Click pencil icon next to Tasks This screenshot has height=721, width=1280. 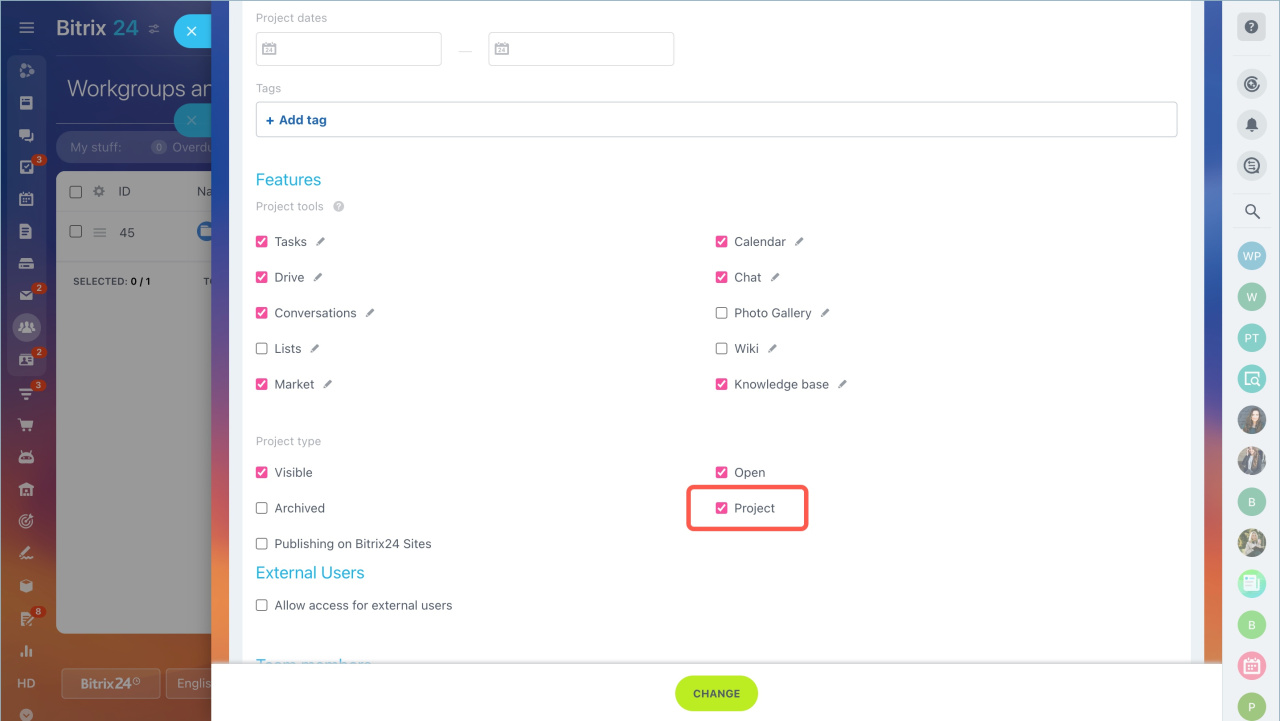321,242
